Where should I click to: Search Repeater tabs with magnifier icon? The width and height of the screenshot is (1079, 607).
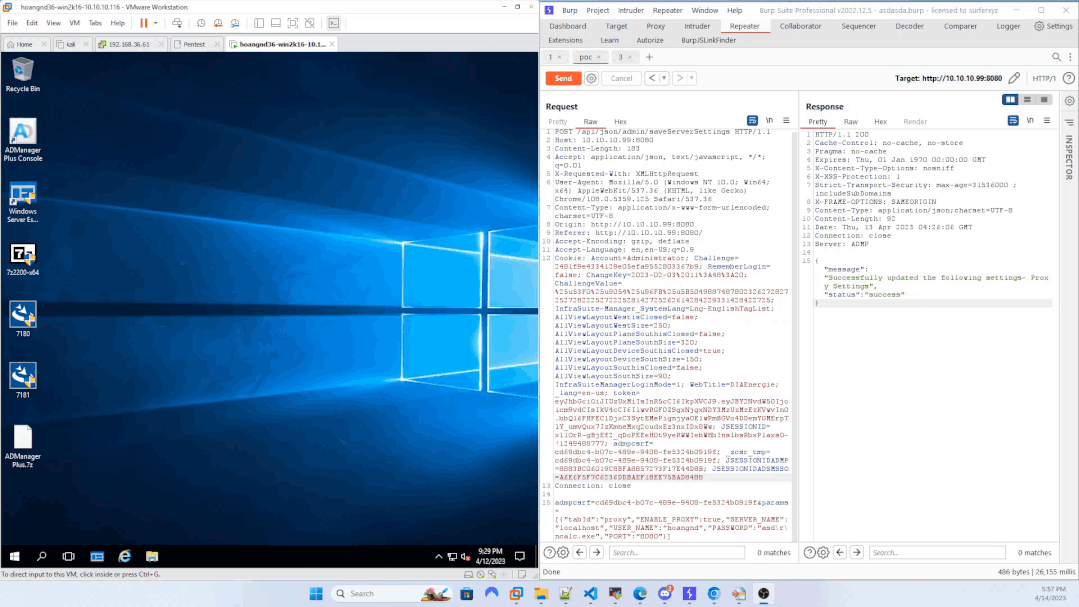coord(1056,57)
